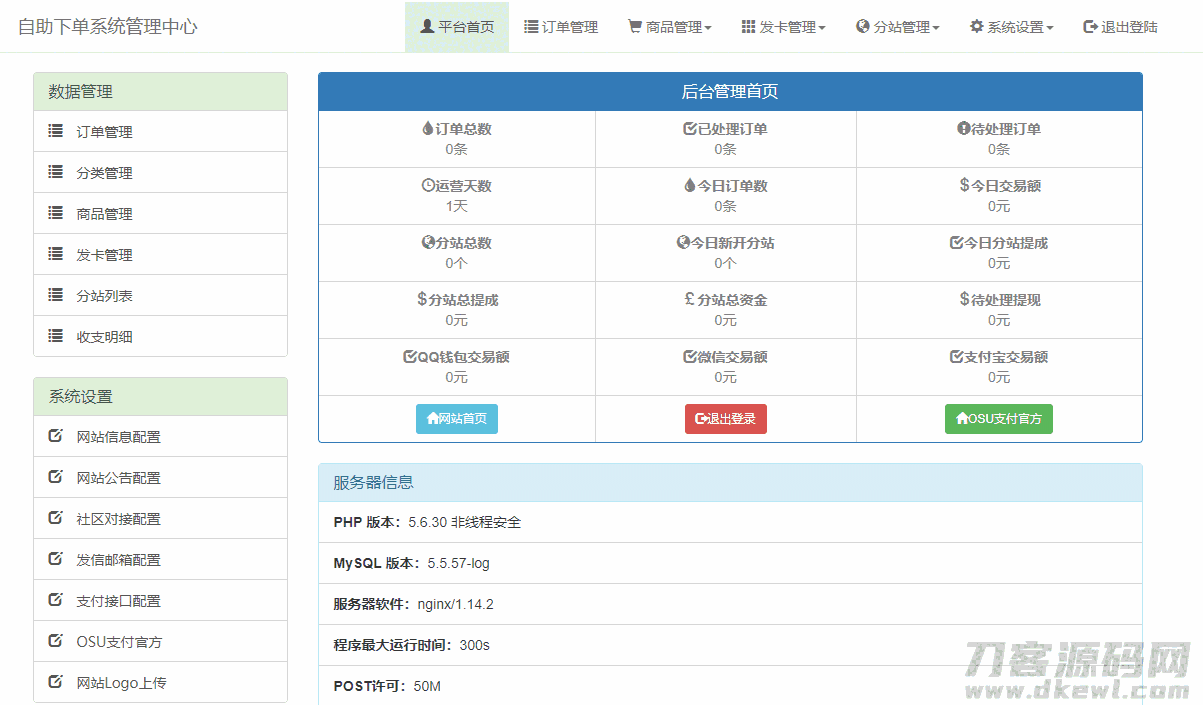
Task: Click the green OSU支付官方 button
Action: [998, 419]
